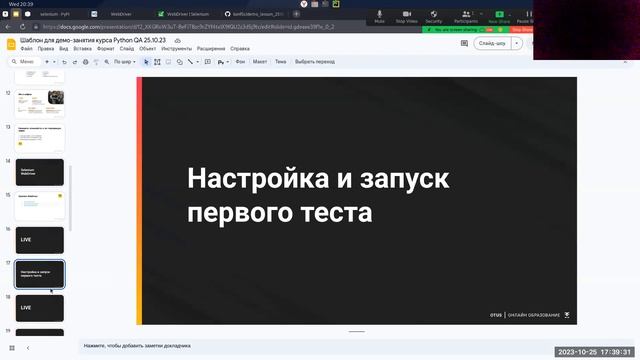
Task: Mute the Zoom microphone
Action: pyautogui.click(x=379, y=17)
